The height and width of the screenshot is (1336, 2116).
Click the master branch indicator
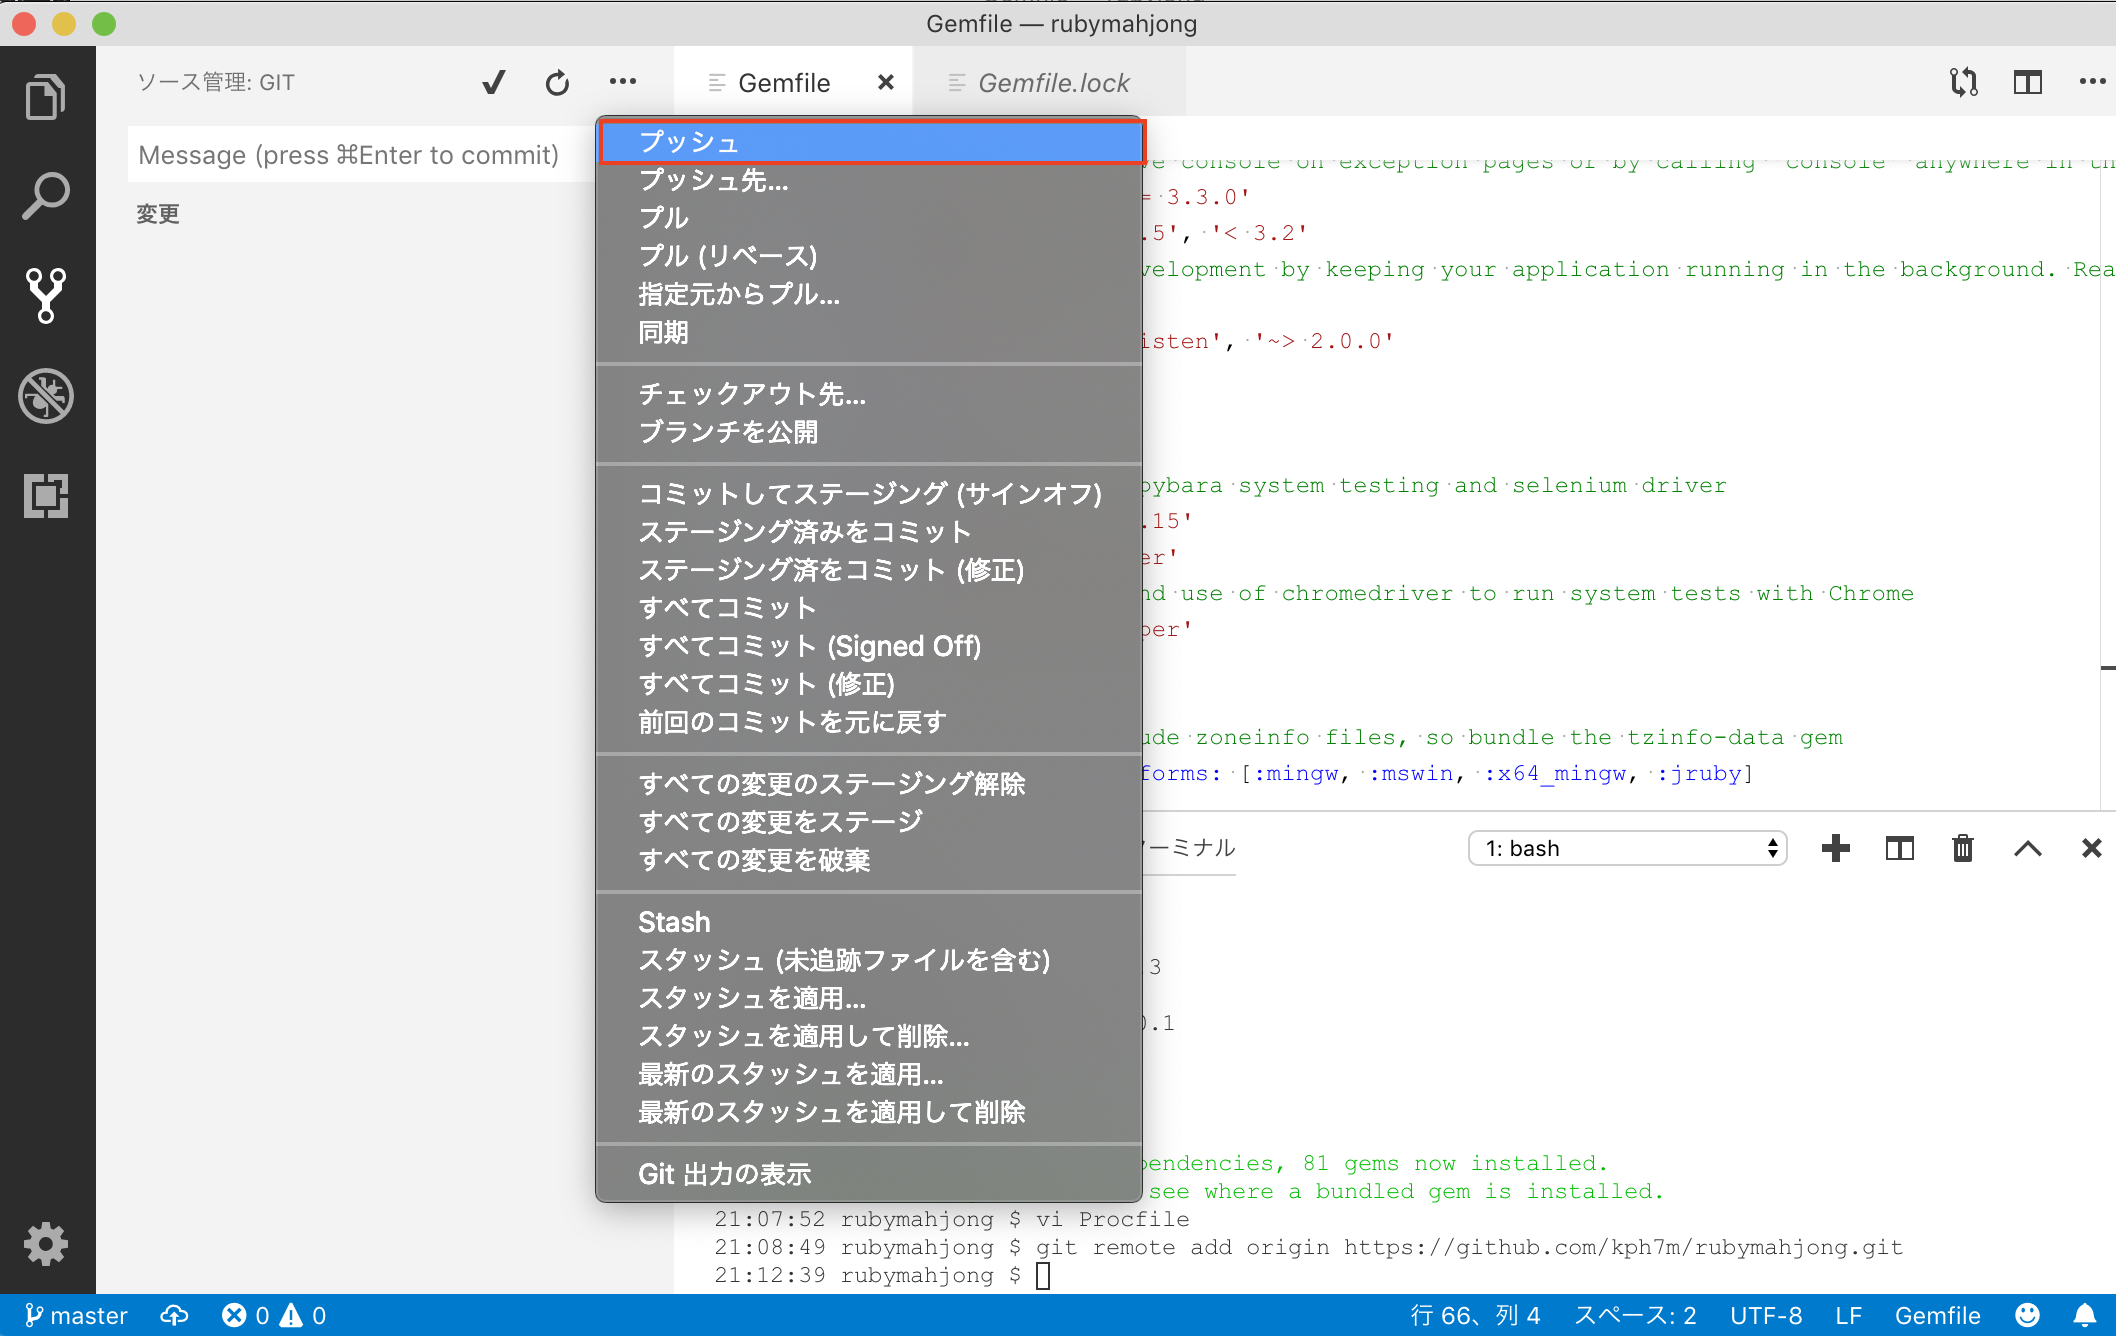75,1315
